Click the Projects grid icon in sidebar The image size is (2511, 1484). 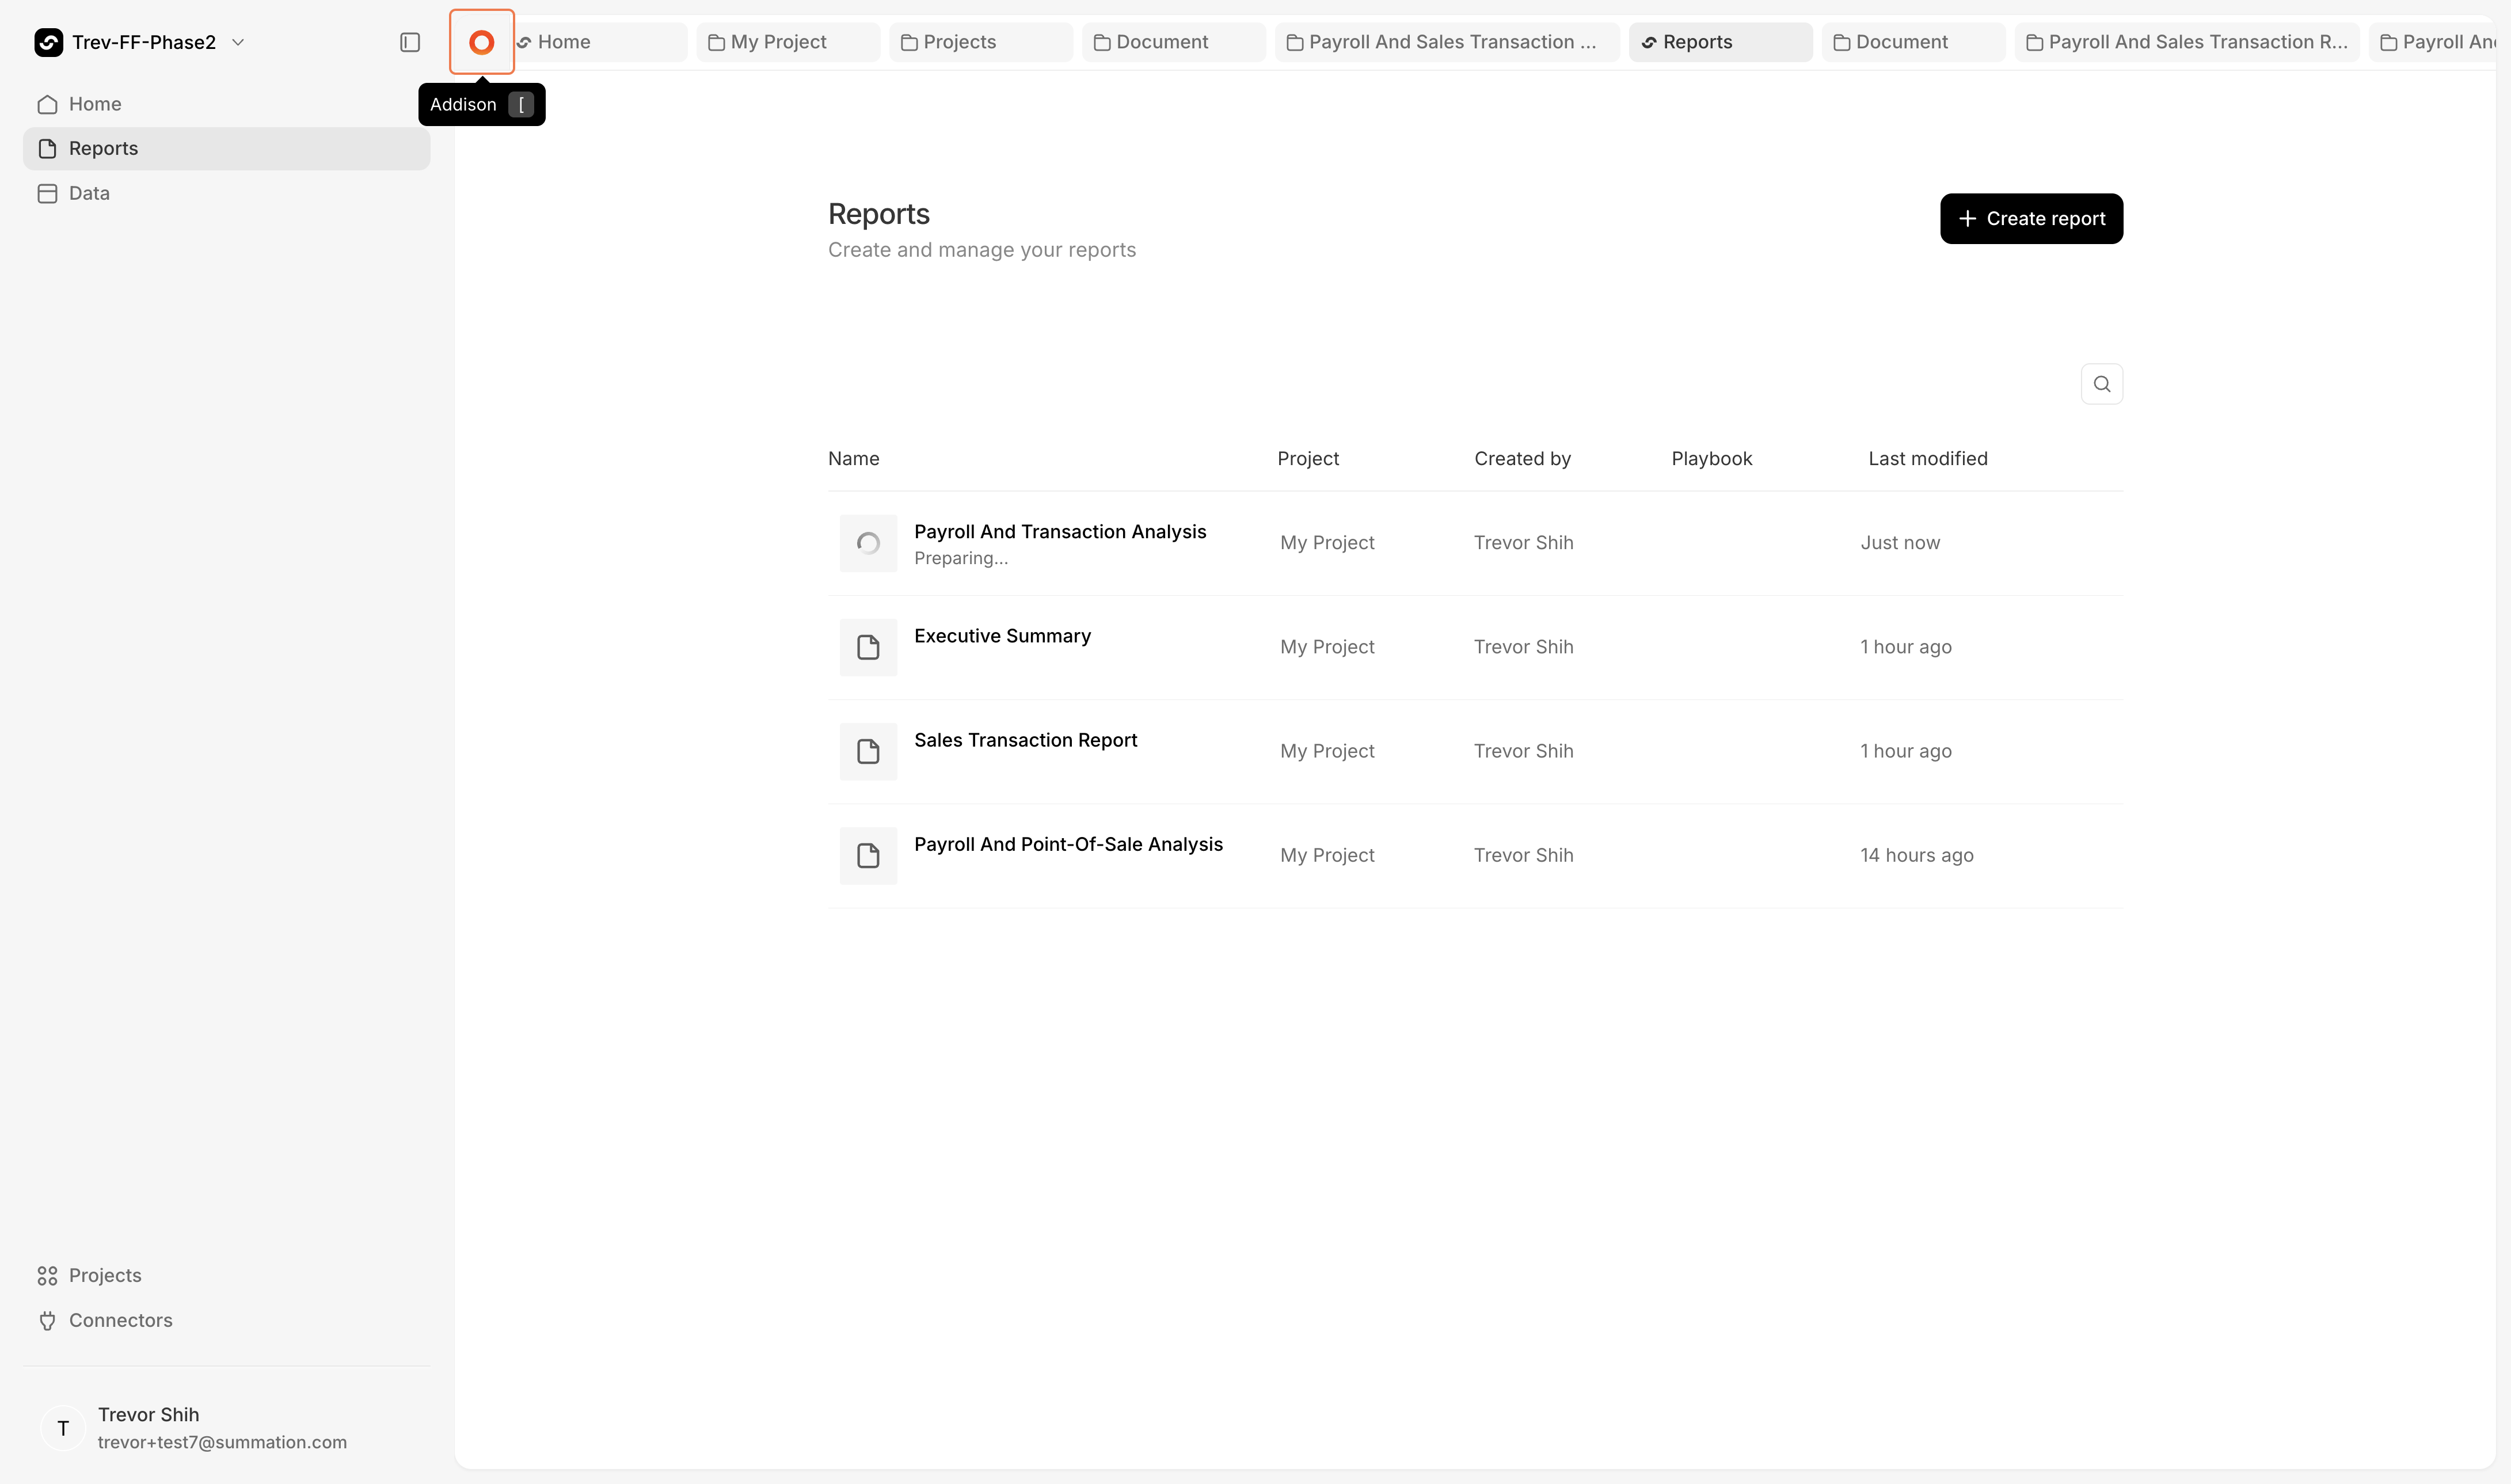coord(47,1276)
